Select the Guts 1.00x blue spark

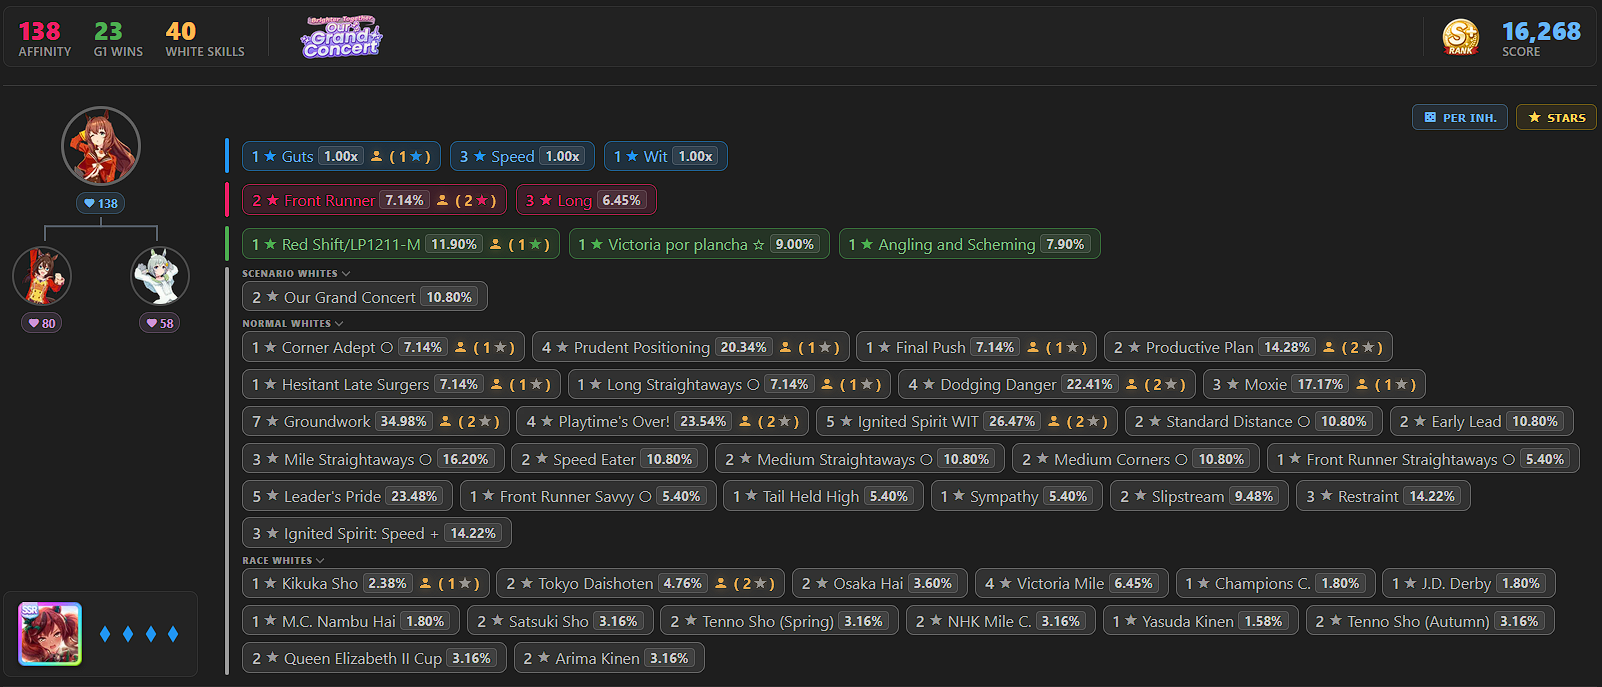click(x=341, y=156)
